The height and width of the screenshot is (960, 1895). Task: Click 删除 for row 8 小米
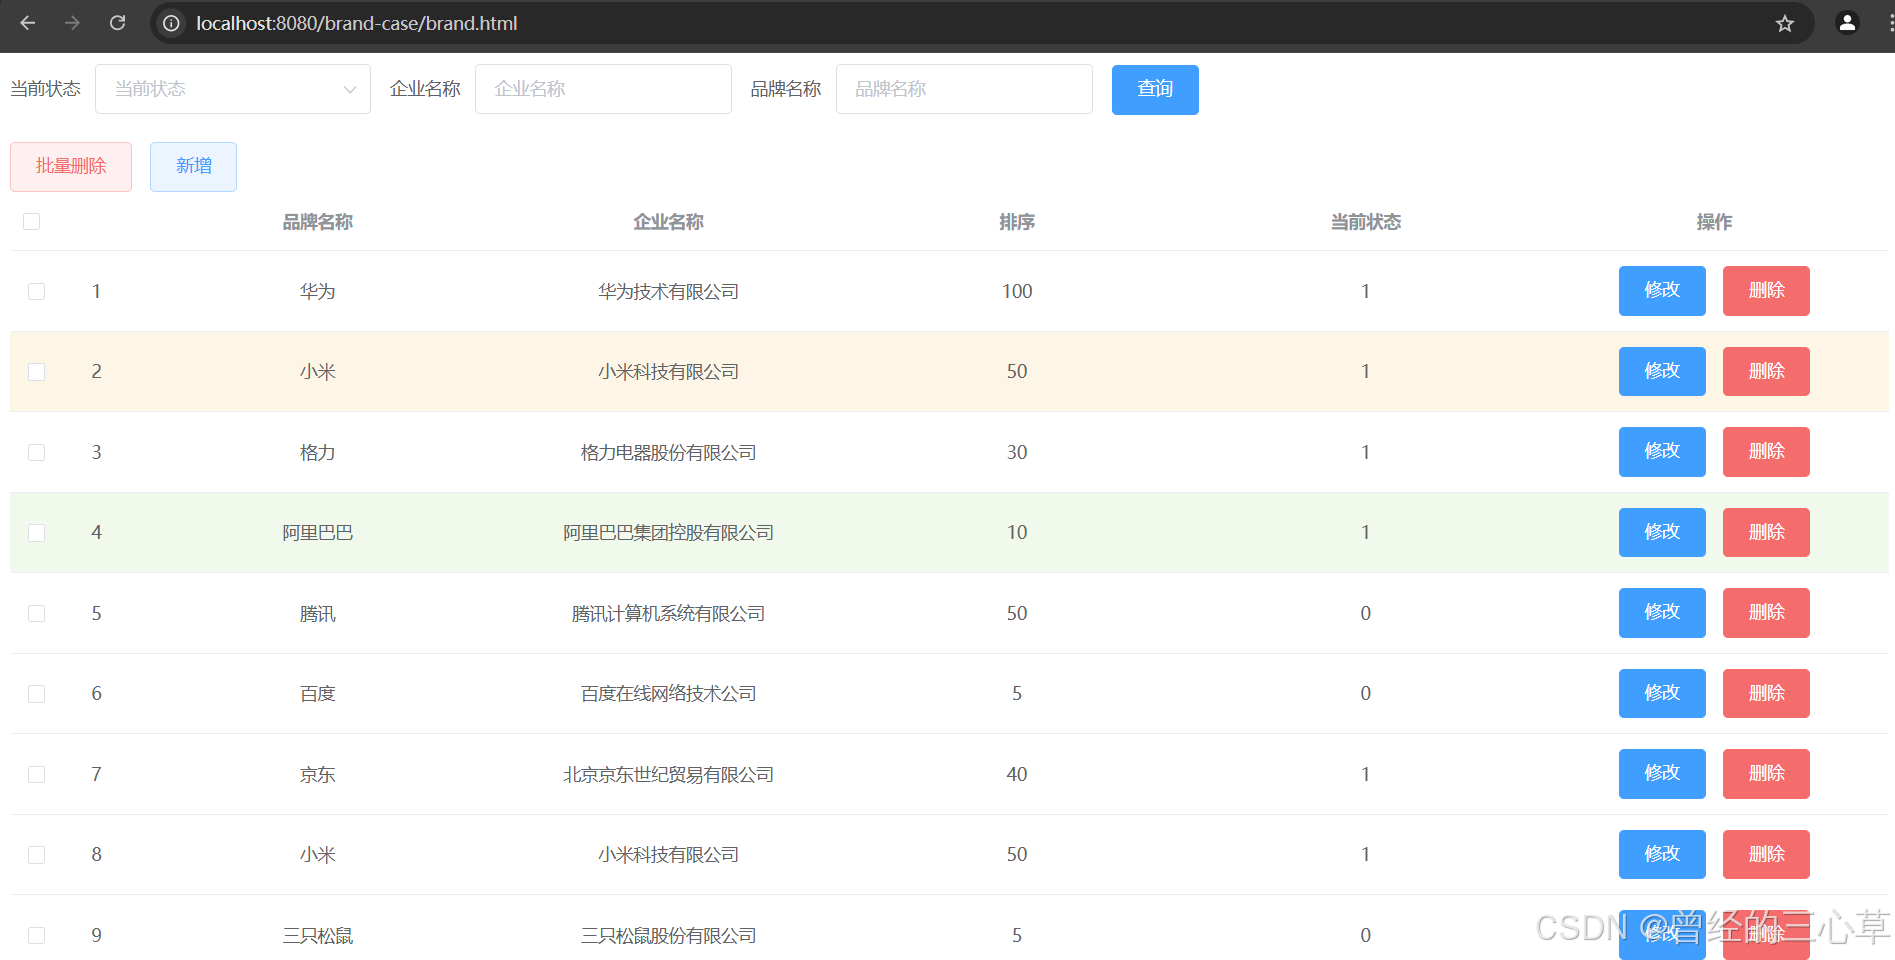(1766, 855)
